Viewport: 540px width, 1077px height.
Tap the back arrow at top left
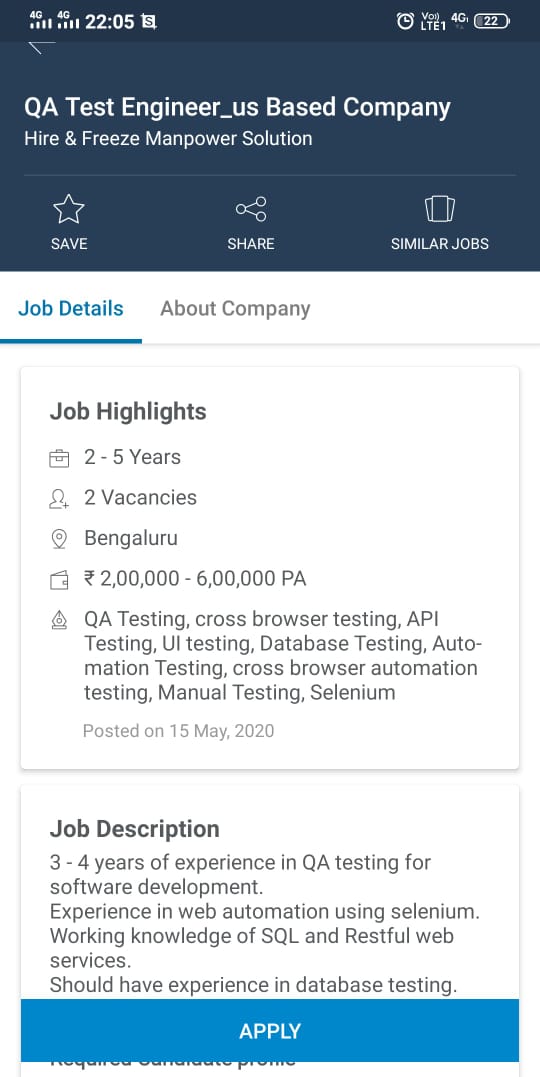(41, 47)
